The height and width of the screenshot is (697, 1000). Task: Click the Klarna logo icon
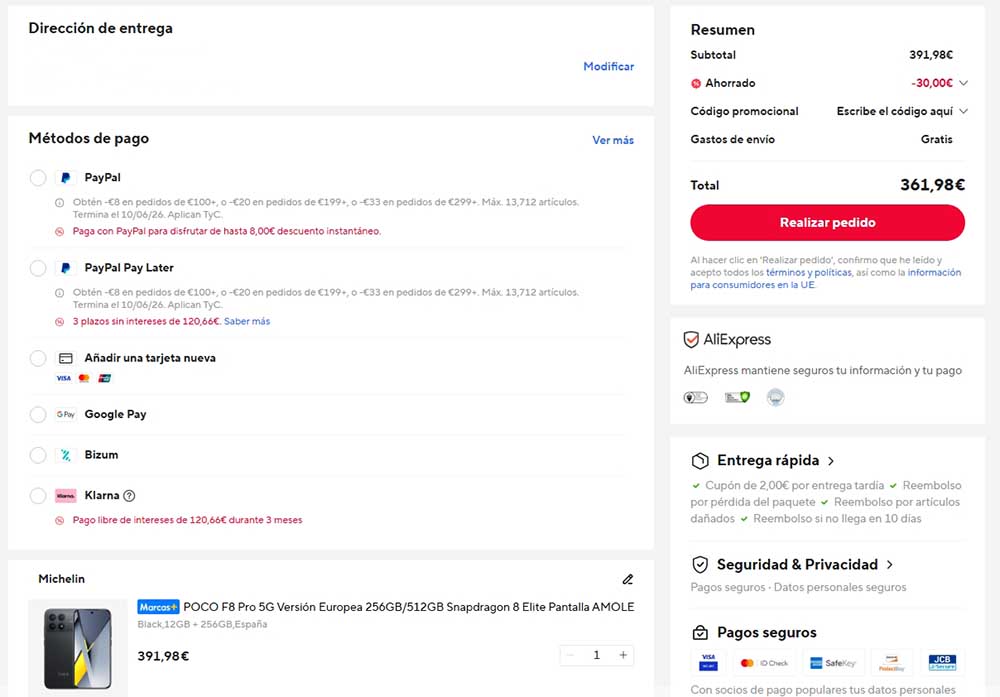click(65, 495)
